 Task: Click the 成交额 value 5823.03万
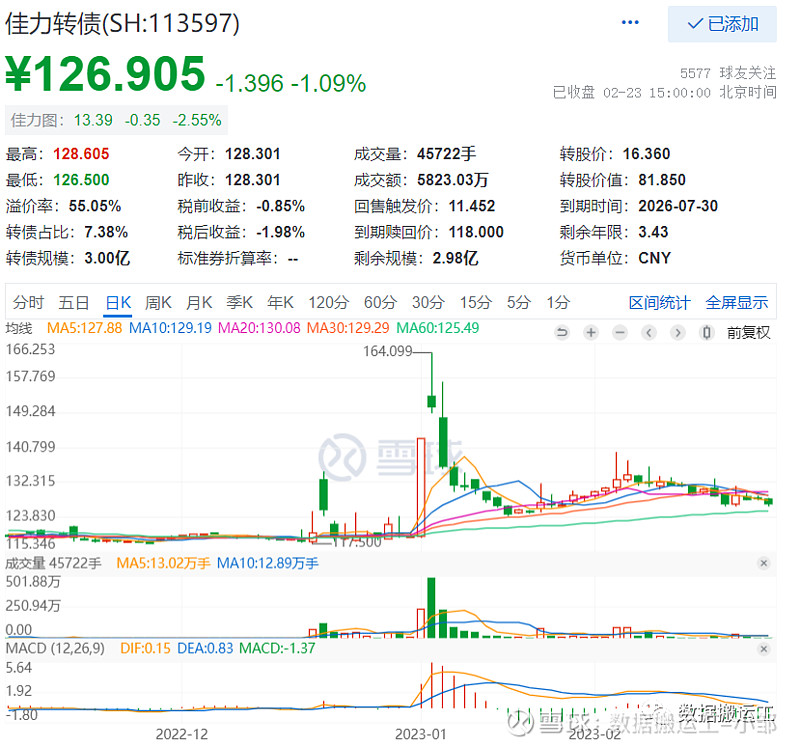pyautogui.click(x=453, y=180)
